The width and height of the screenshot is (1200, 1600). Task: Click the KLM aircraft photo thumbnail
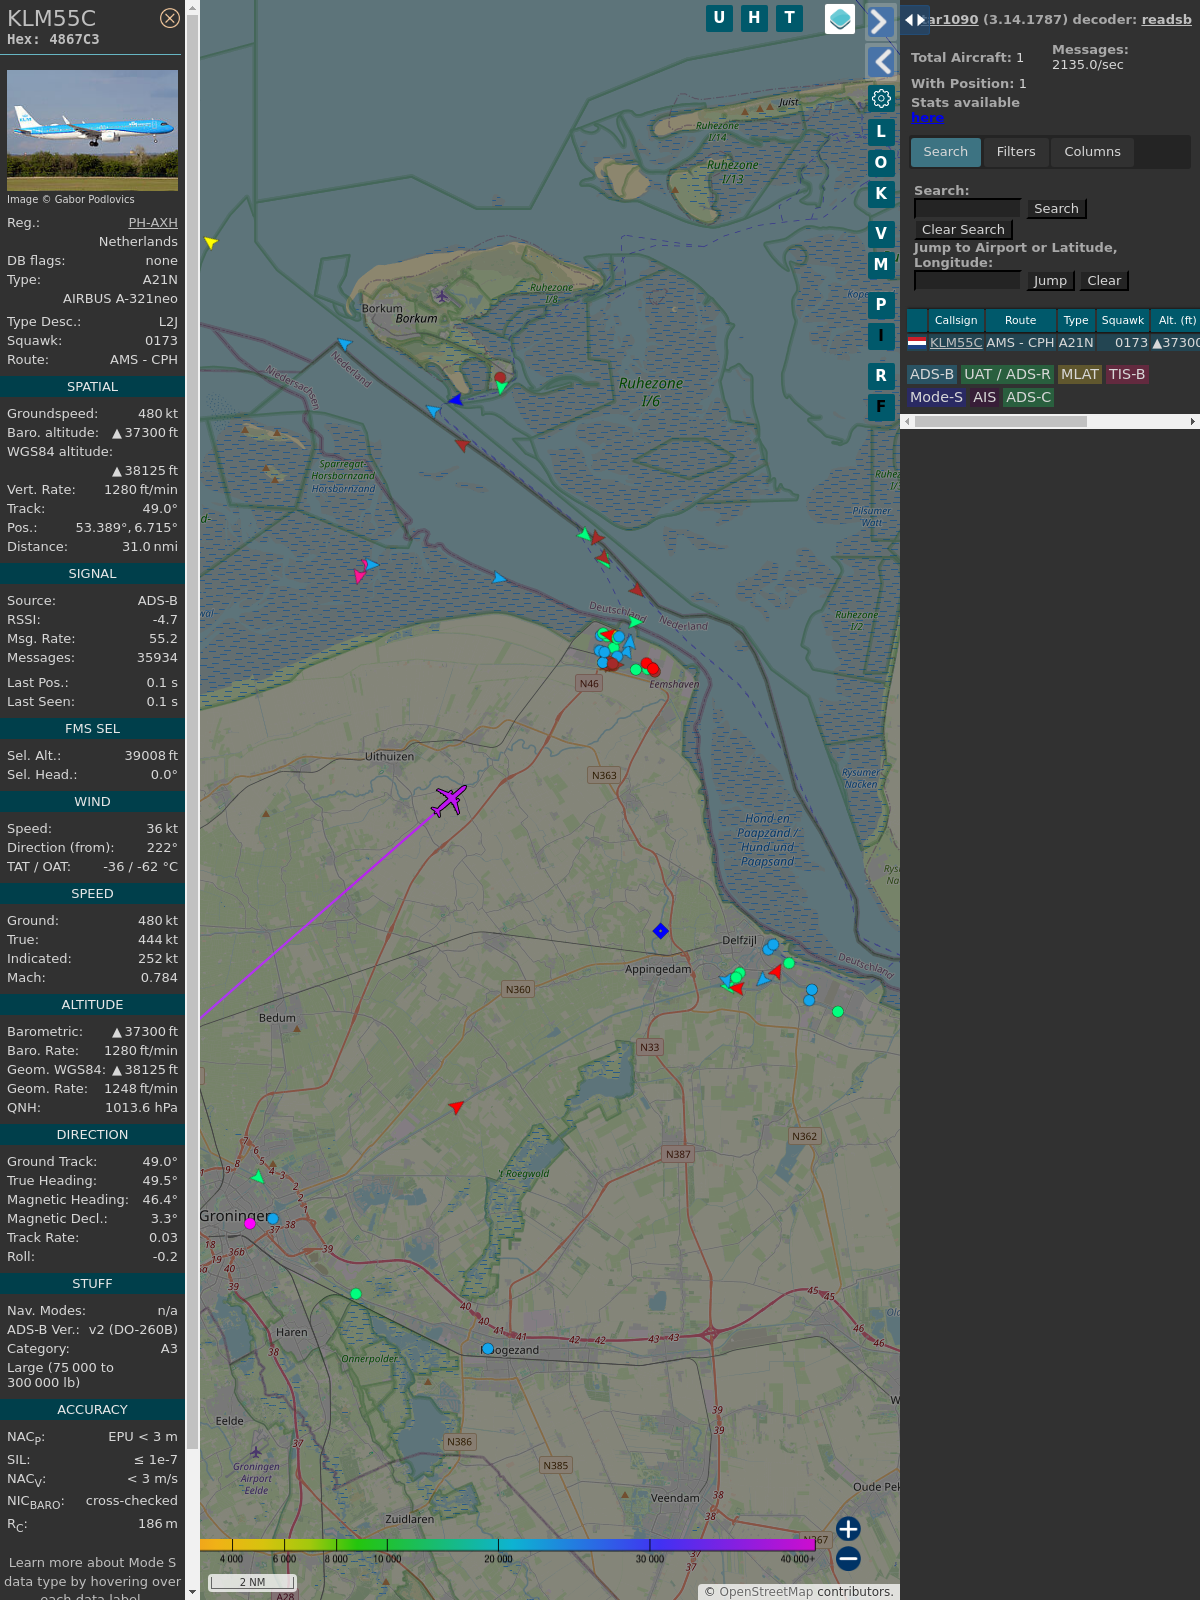[92, 130]
